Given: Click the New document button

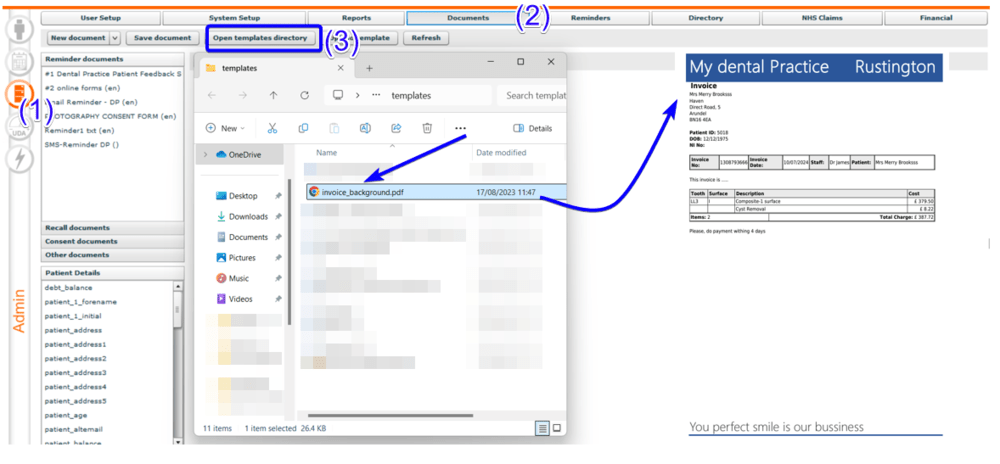Looking at the screenshot, I should click(78, 38).
